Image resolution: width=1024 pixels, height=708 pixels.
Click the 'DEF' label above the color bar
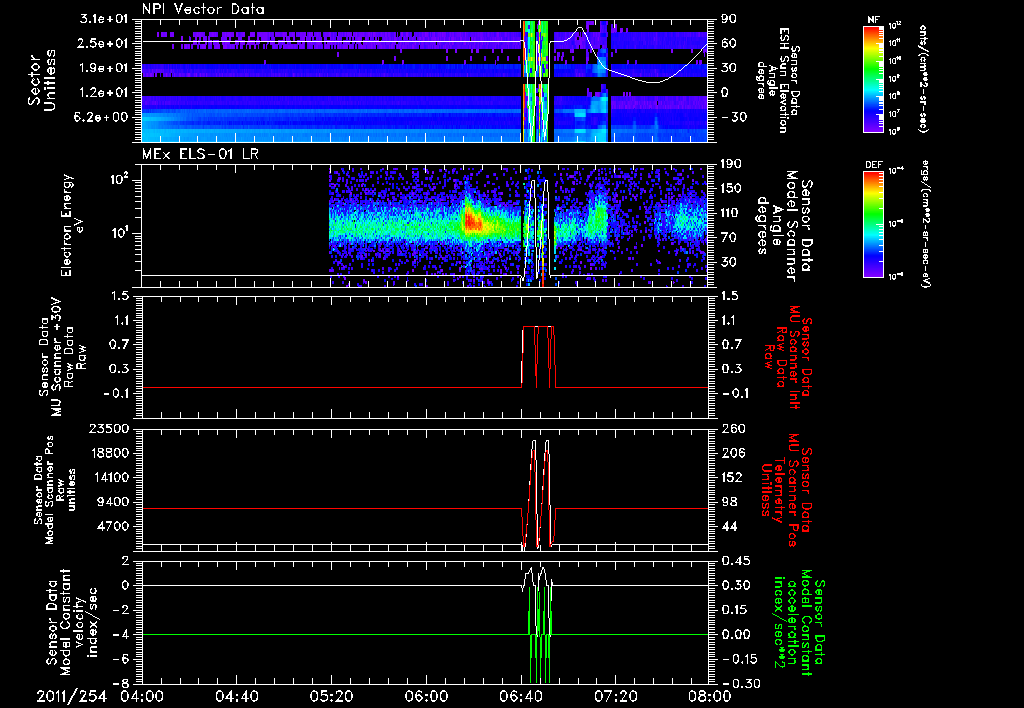click(x=874, y=165)
